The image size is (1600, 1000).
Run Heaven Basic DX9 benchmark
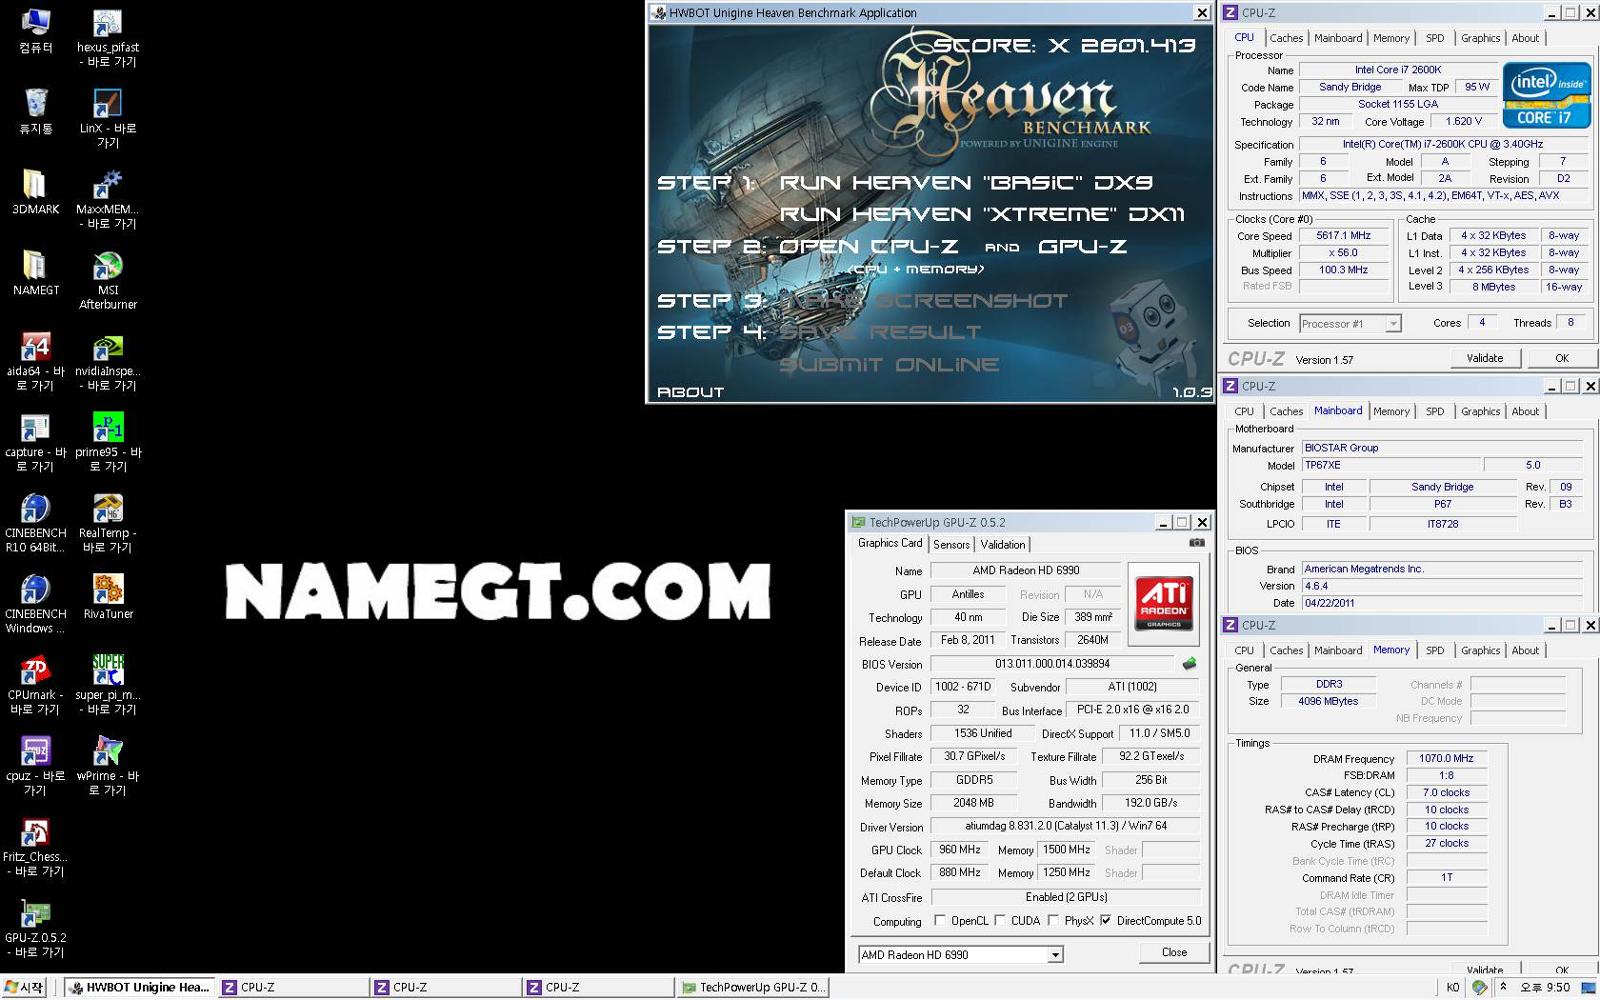[966, 182]
